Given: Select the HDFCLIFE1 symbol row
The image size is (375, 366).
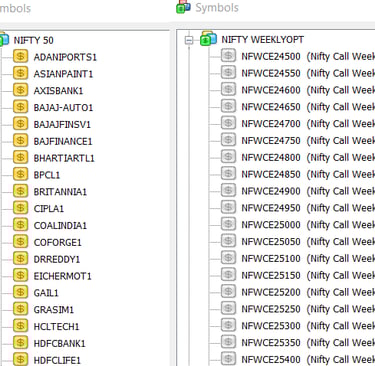Looking at the screenshot, I should (47, 360).
